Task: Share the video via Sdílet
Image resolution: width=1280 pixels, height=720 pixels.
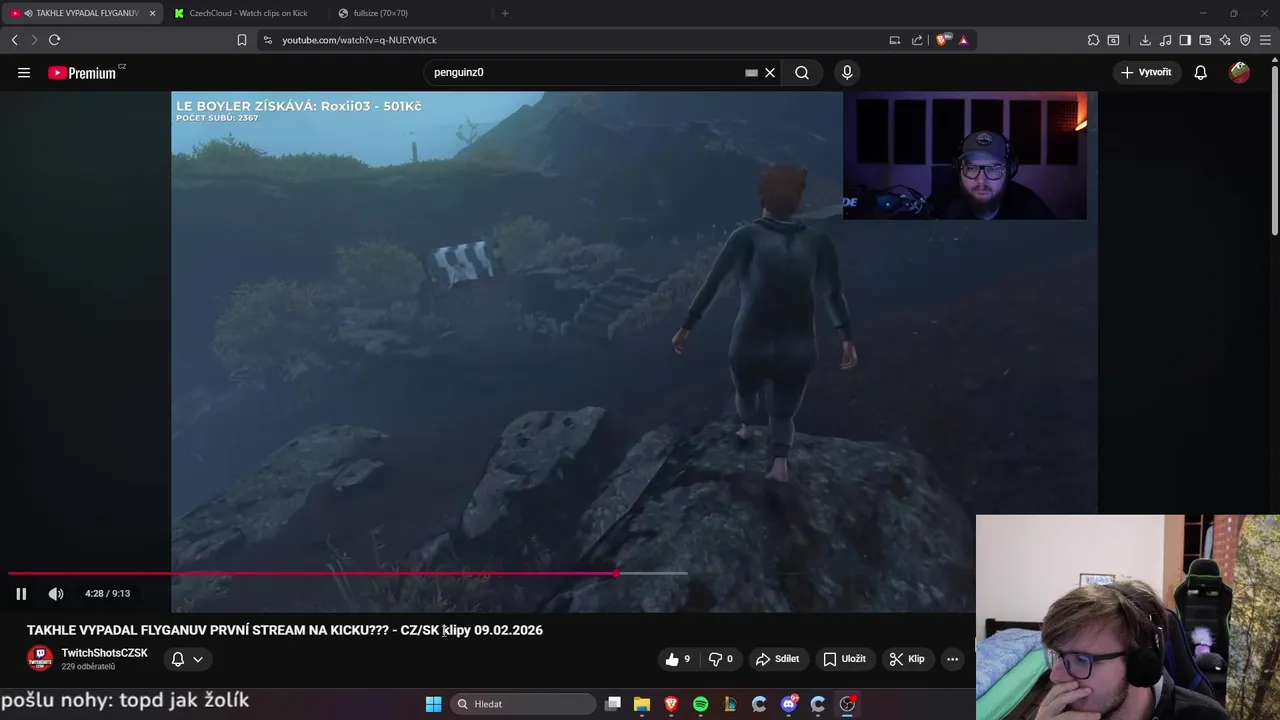Action: [x=777, y=659]
